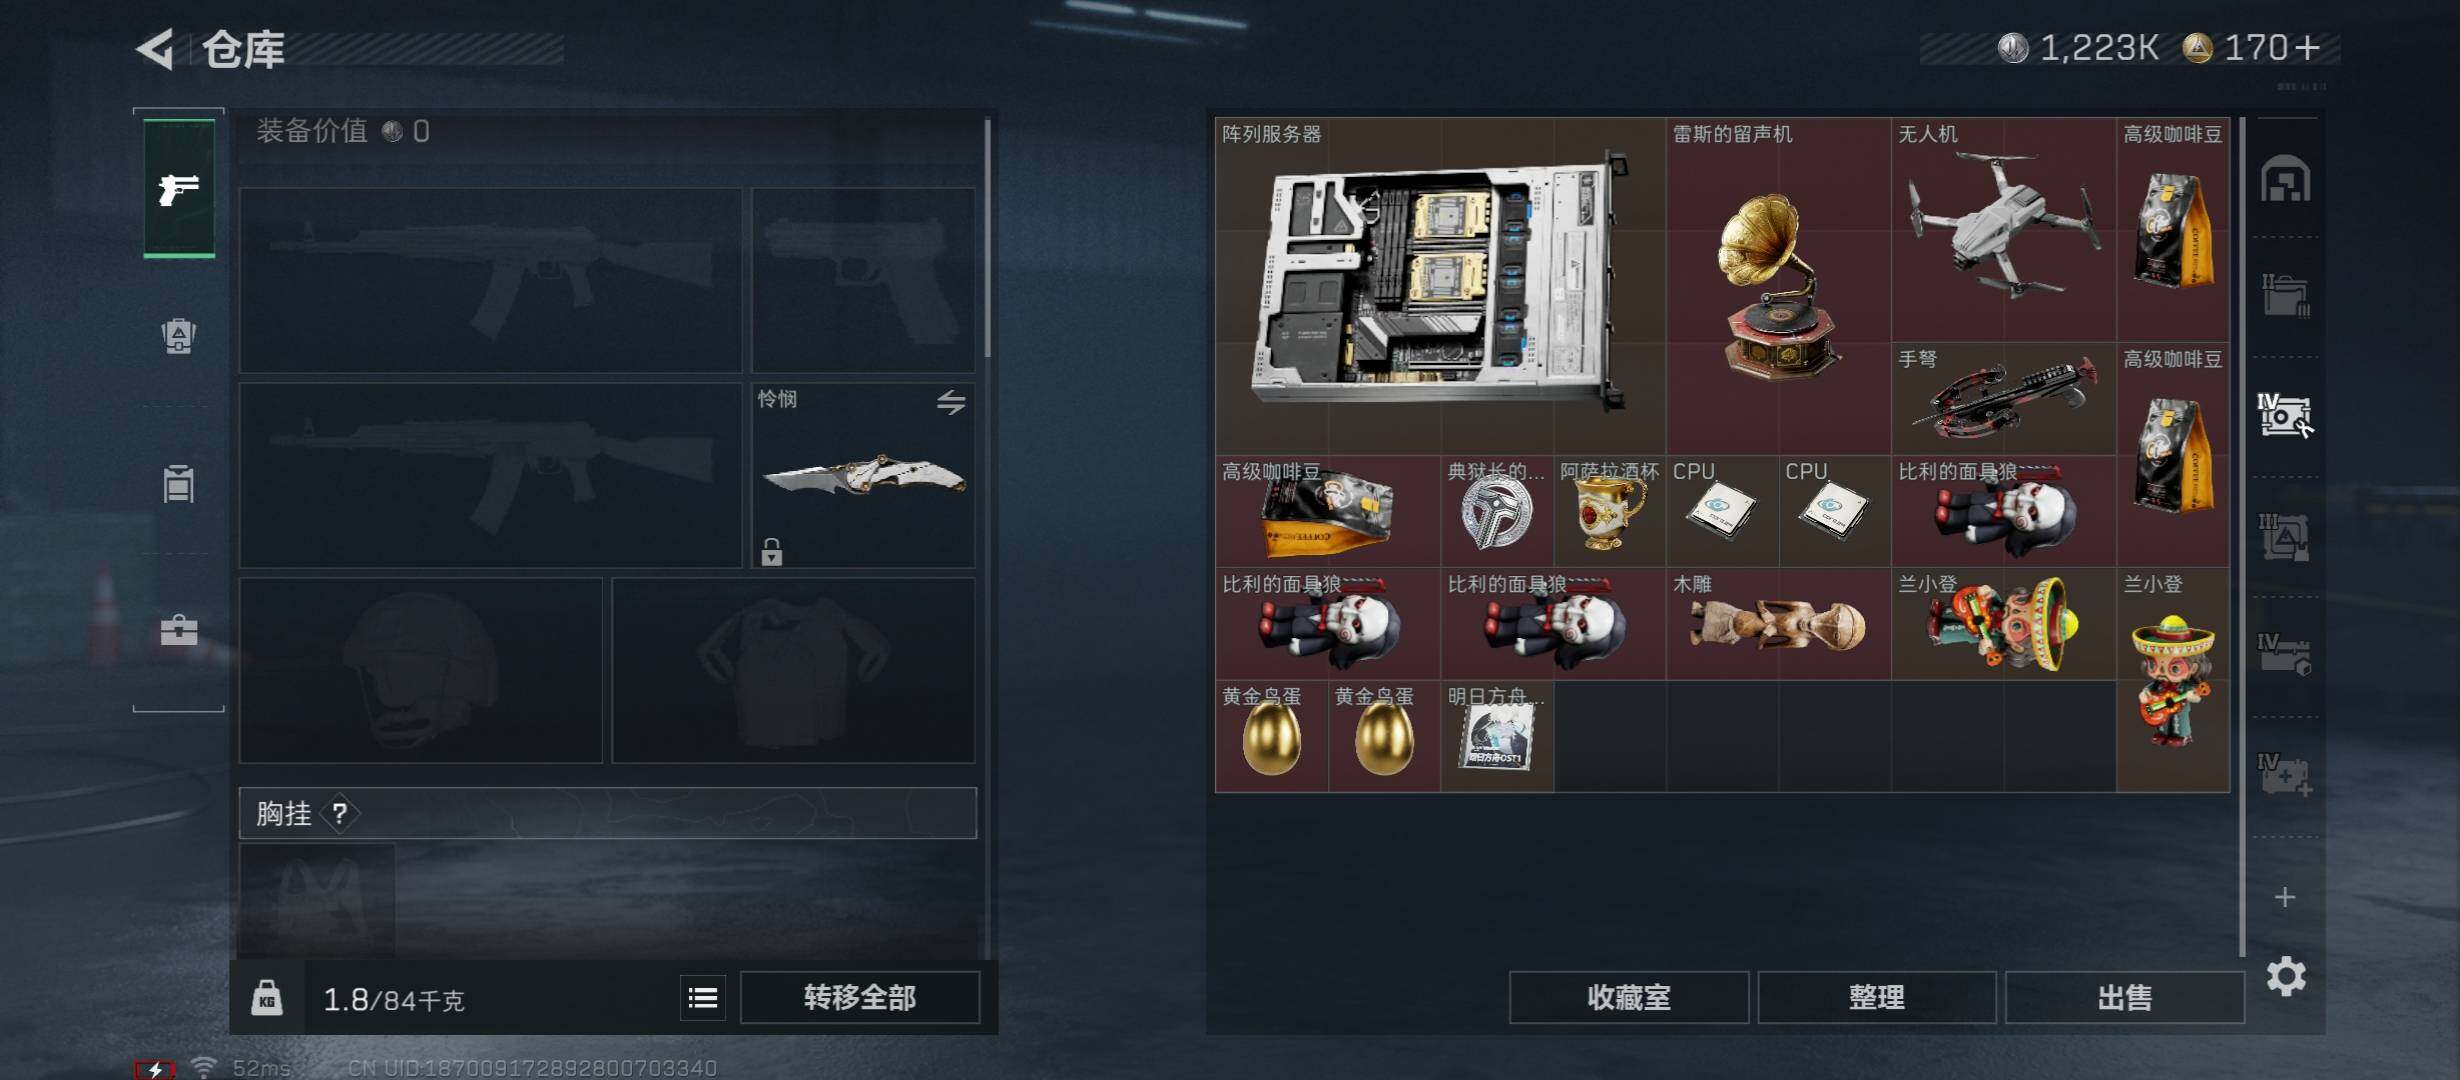Image resolution: width=2460 pixels, height=1080 pixels.
Task: Click 出售 to sell items
Action: [x=2125, y=998]
